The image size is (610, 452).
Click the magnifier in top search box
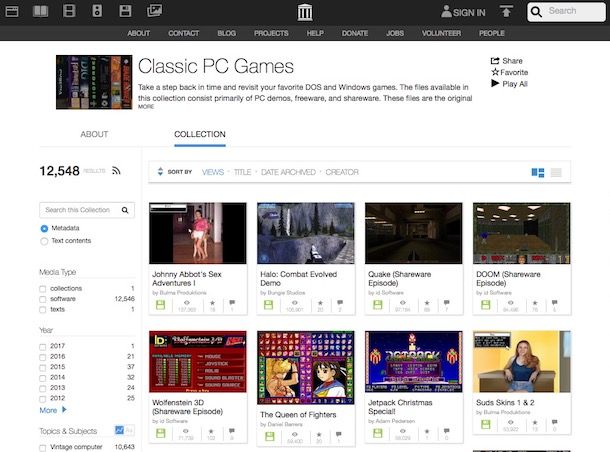(536, 12)
